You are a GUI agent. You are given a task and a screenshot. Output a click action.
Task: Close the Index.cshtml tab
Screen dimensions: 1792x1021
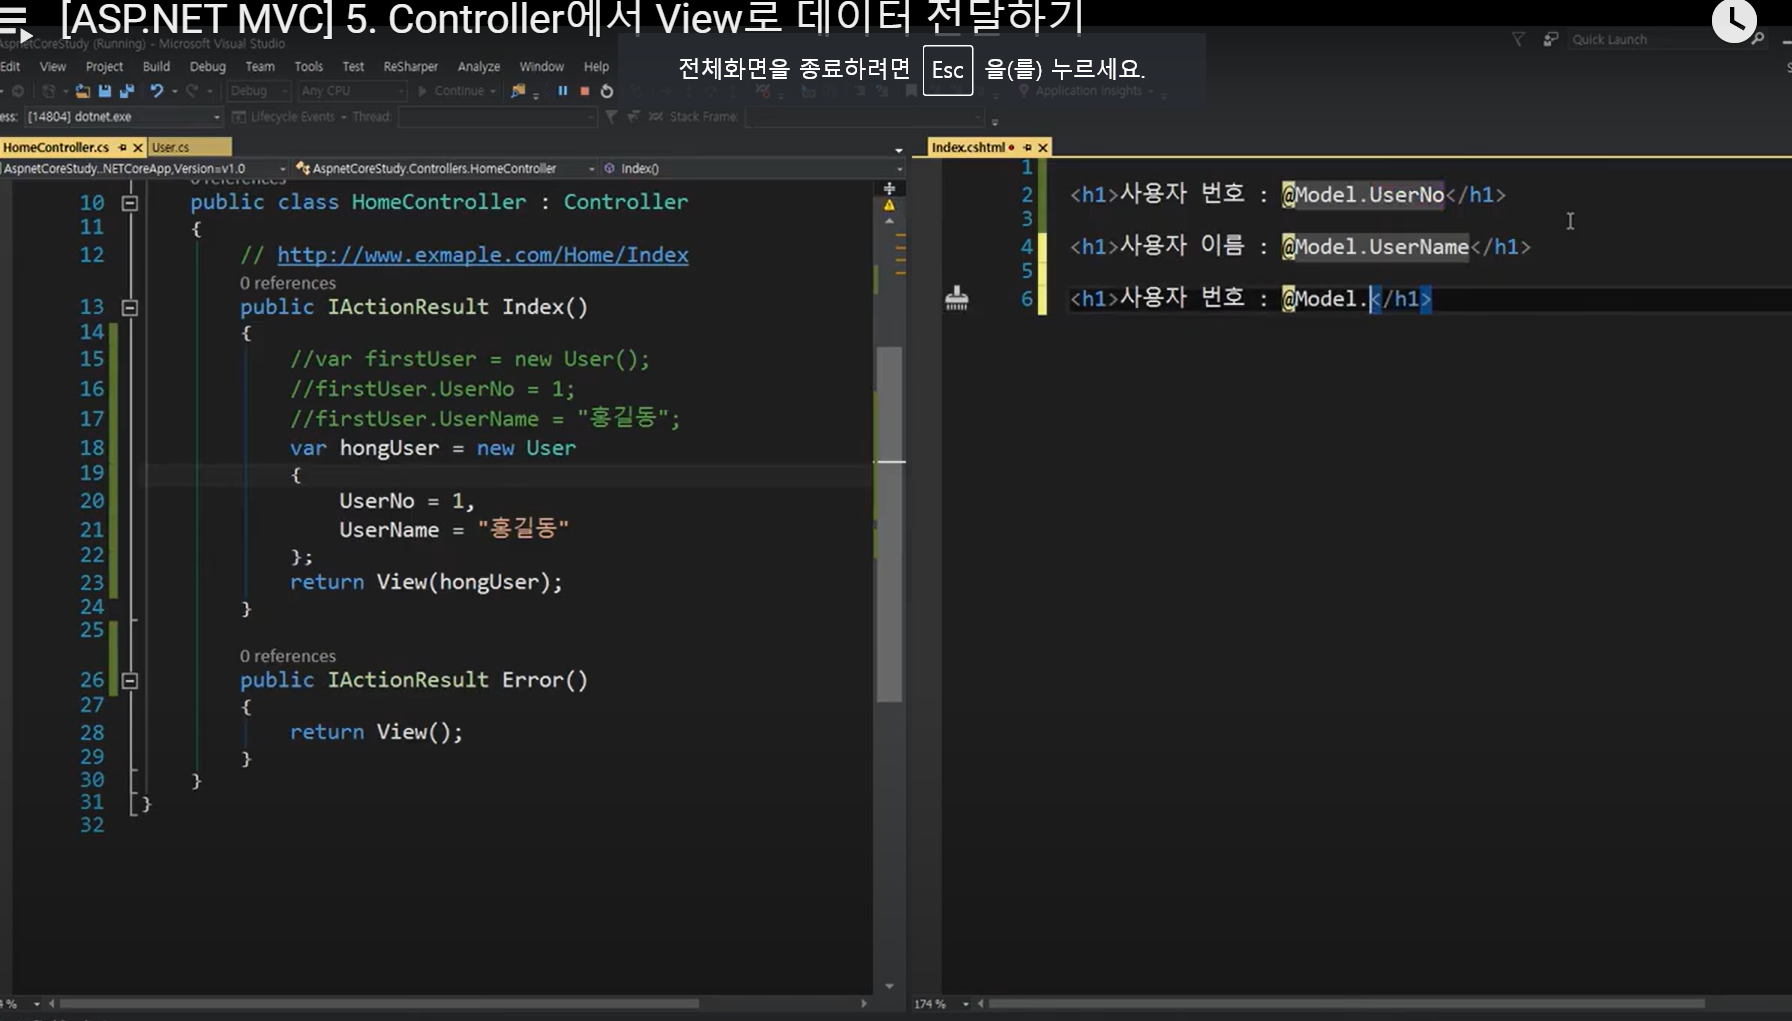click(1042, 147)
